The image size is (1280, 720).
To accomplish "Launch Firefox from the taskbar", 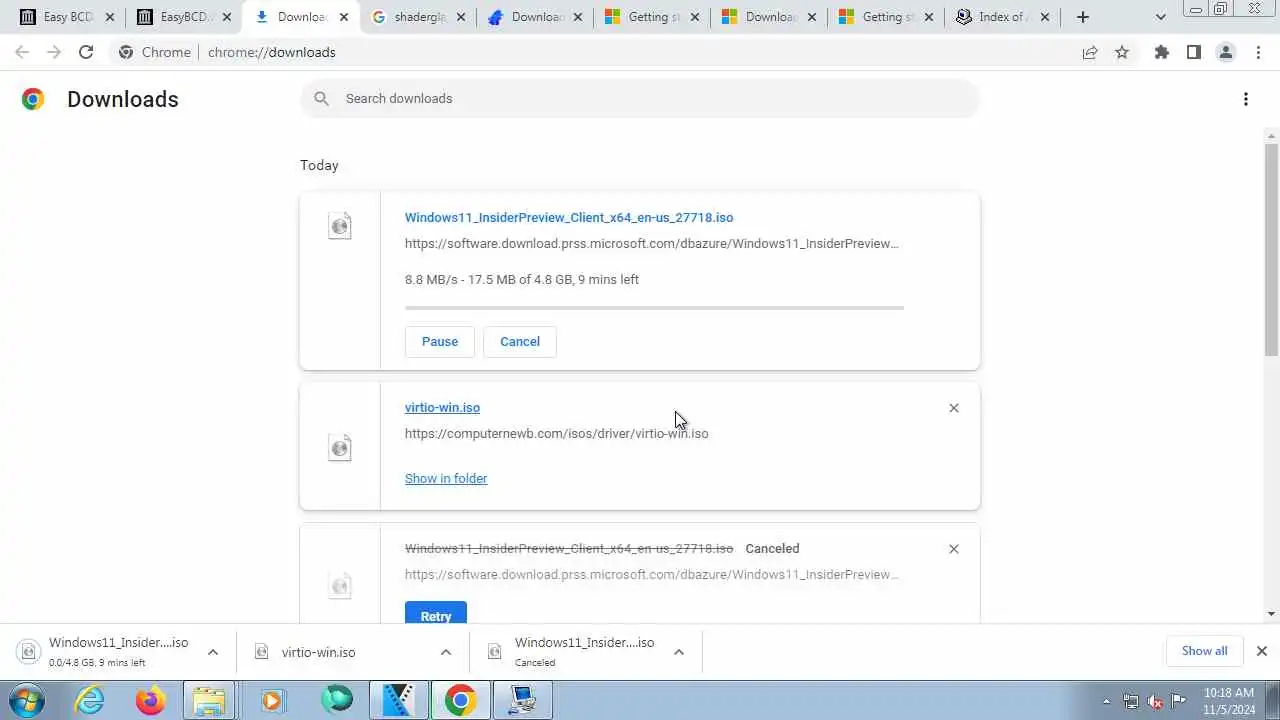I will (151, 700).
